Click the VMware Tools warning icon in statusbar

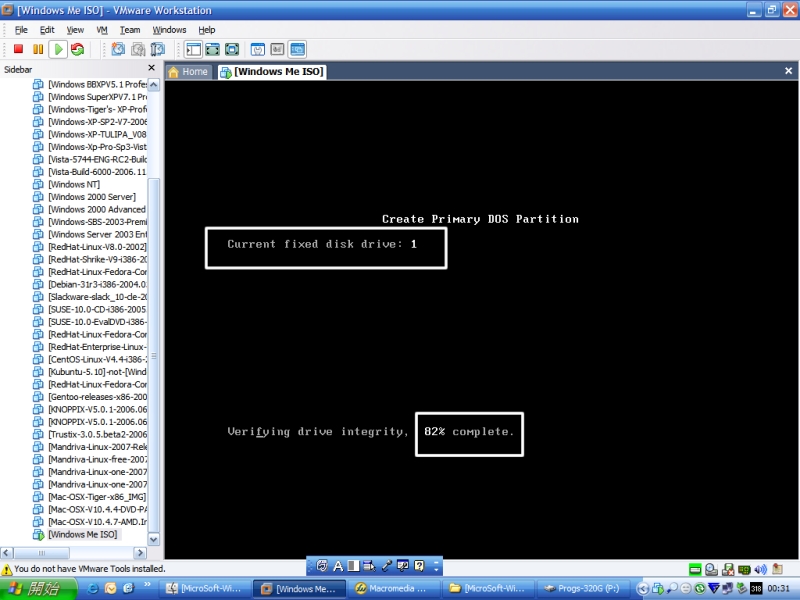[7, 569]
